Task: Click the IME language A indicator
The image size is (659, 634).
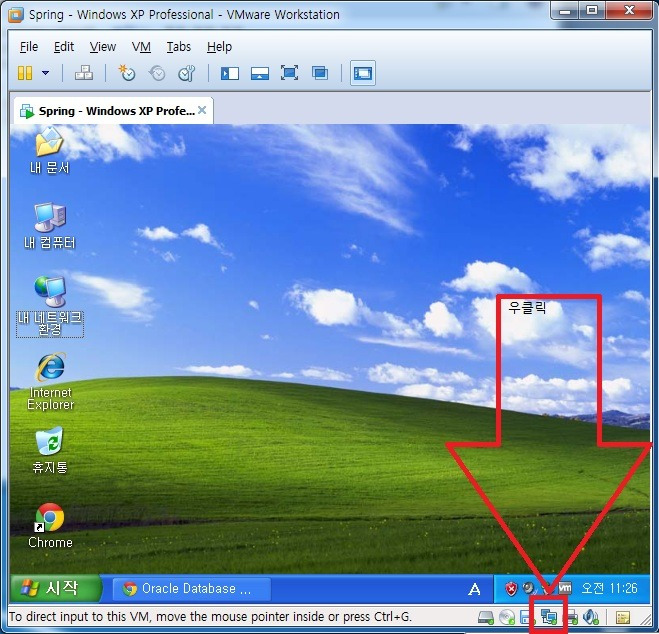Action: [474, 589]
